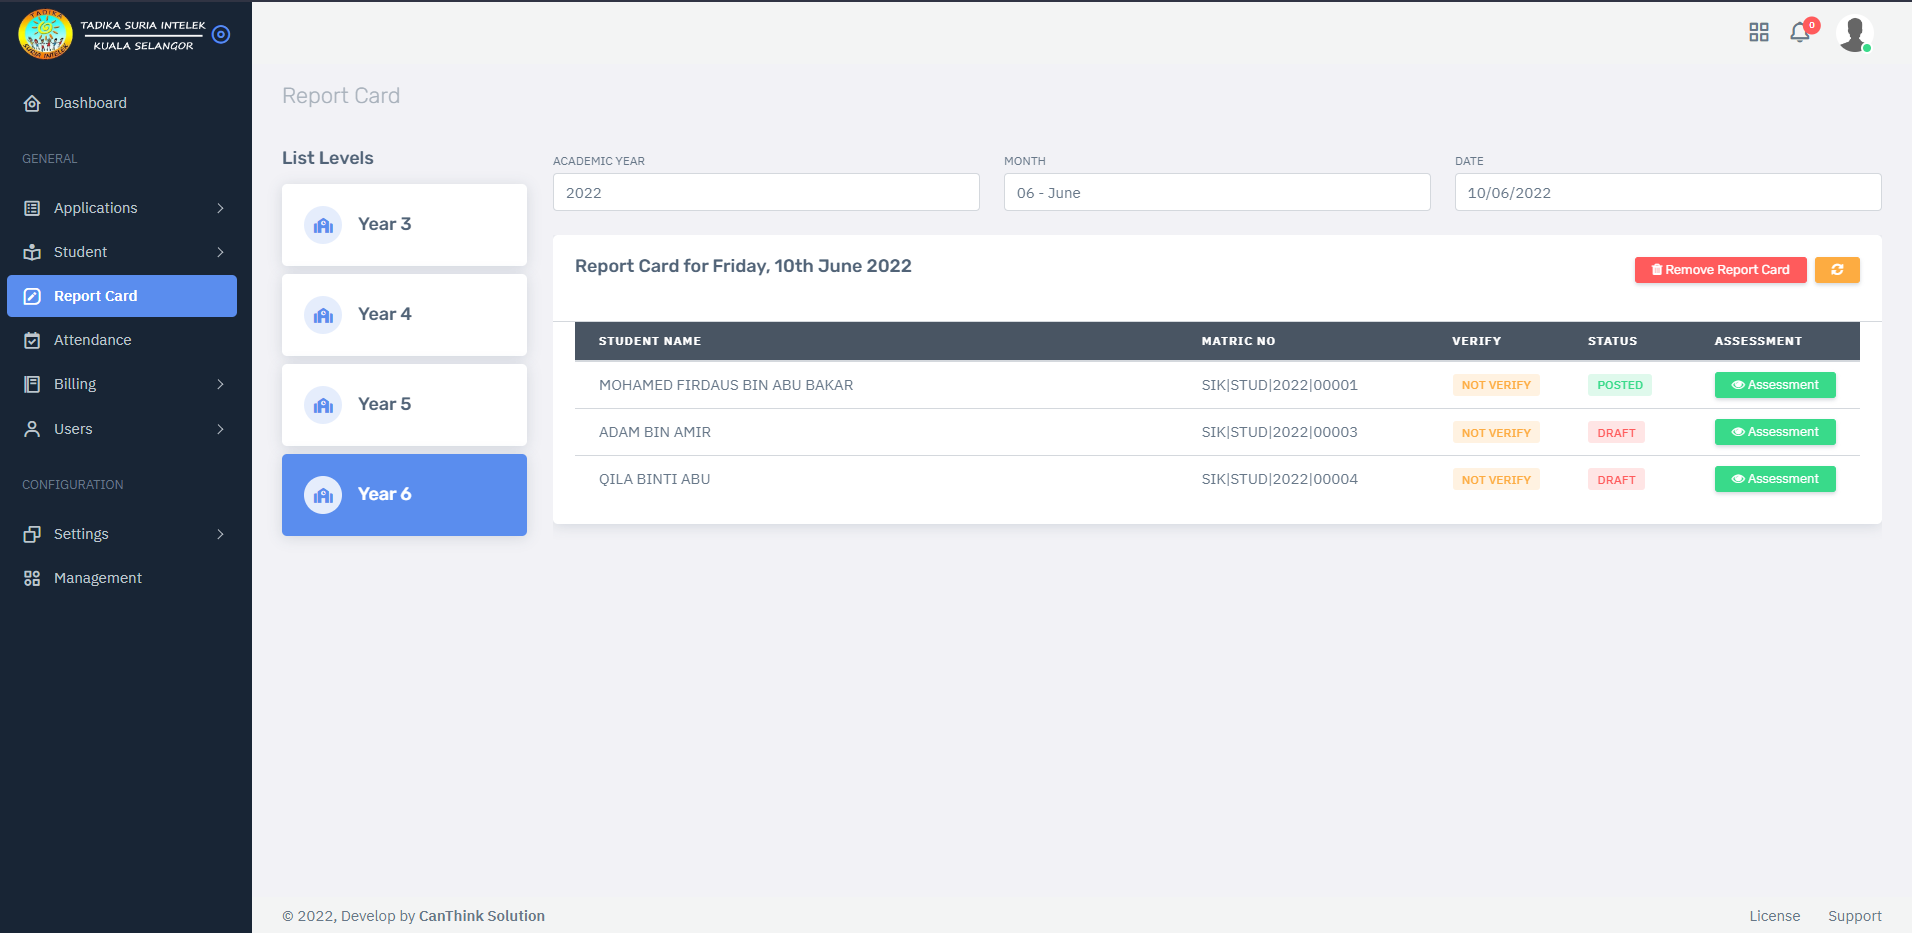Expand the Billing menu arrow
This screenshot has width=1912, height=933.
click(220, 385)
